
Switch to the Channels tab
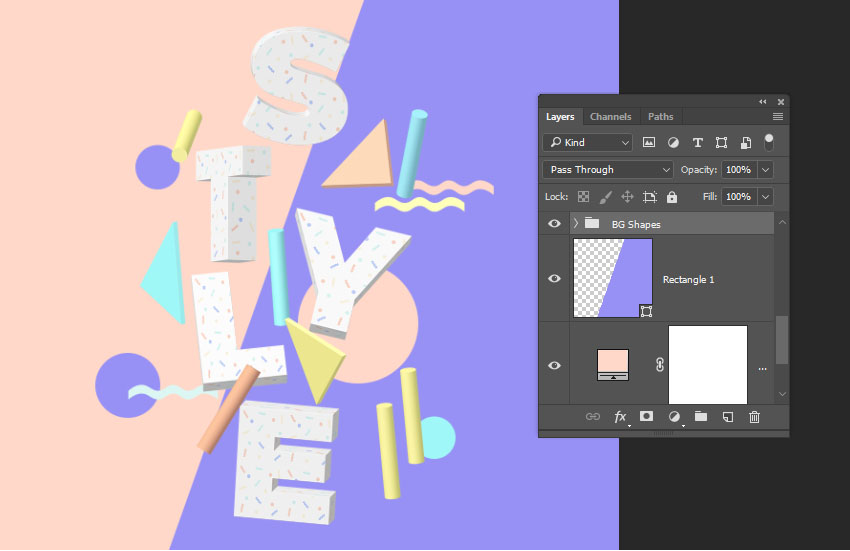click(610, 117)
